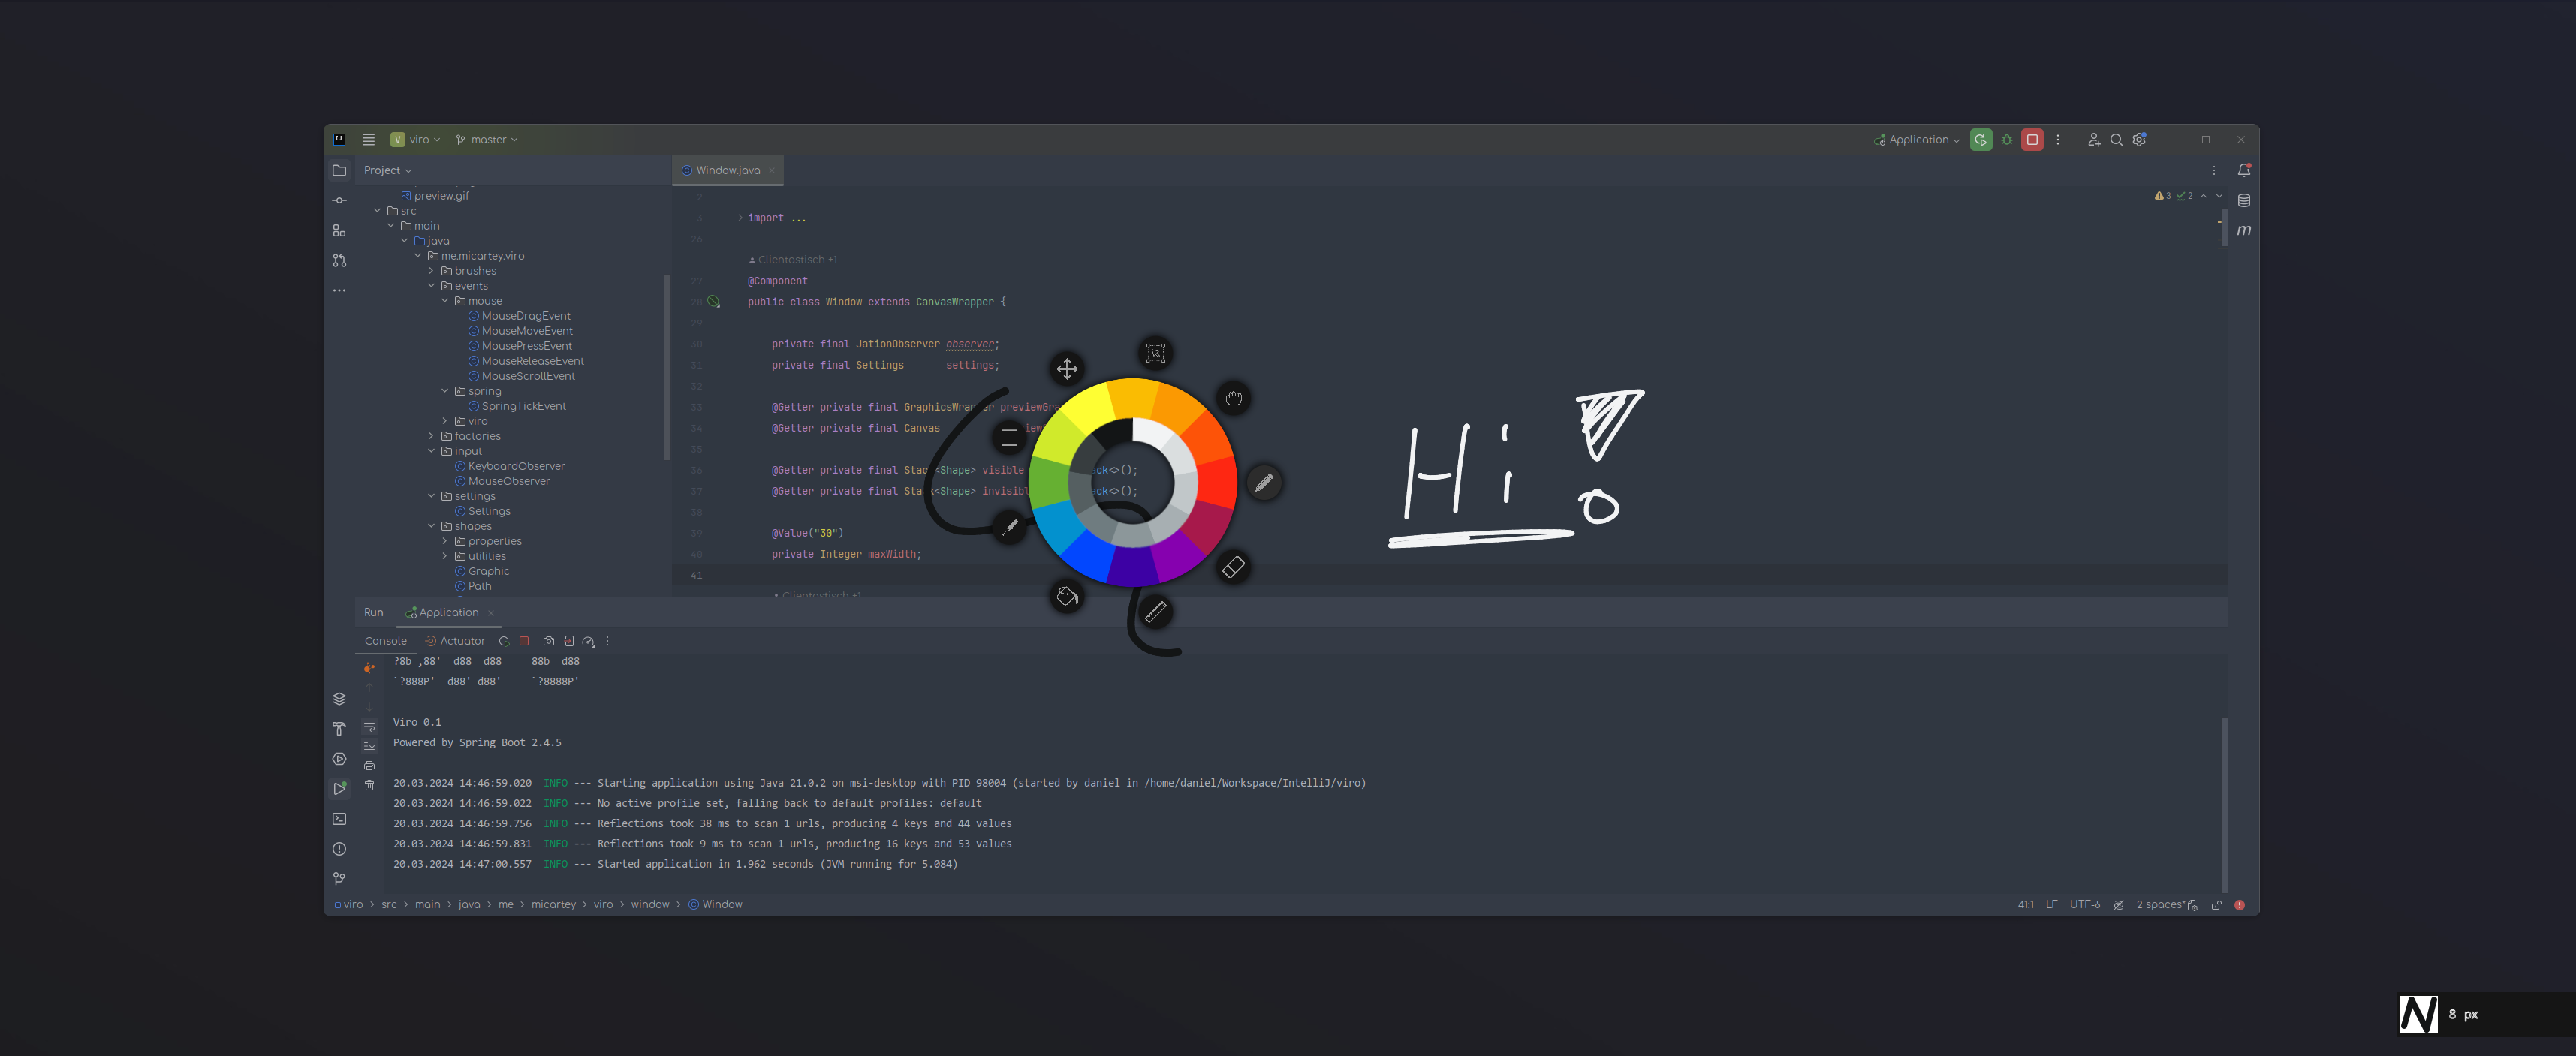
Task: Stop the running Application in toolbar
Action: (2032, 140)
